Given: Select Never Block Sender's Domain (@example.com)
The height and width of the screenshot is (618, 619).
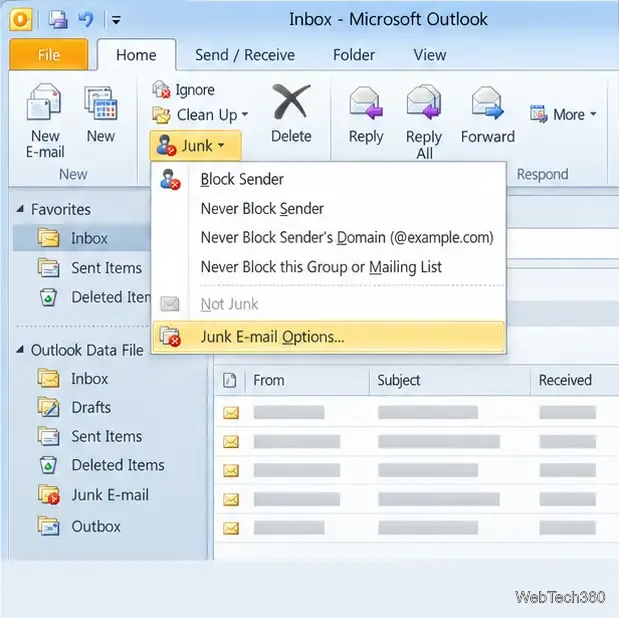Looking at the screenshot, I should [328, 238].
